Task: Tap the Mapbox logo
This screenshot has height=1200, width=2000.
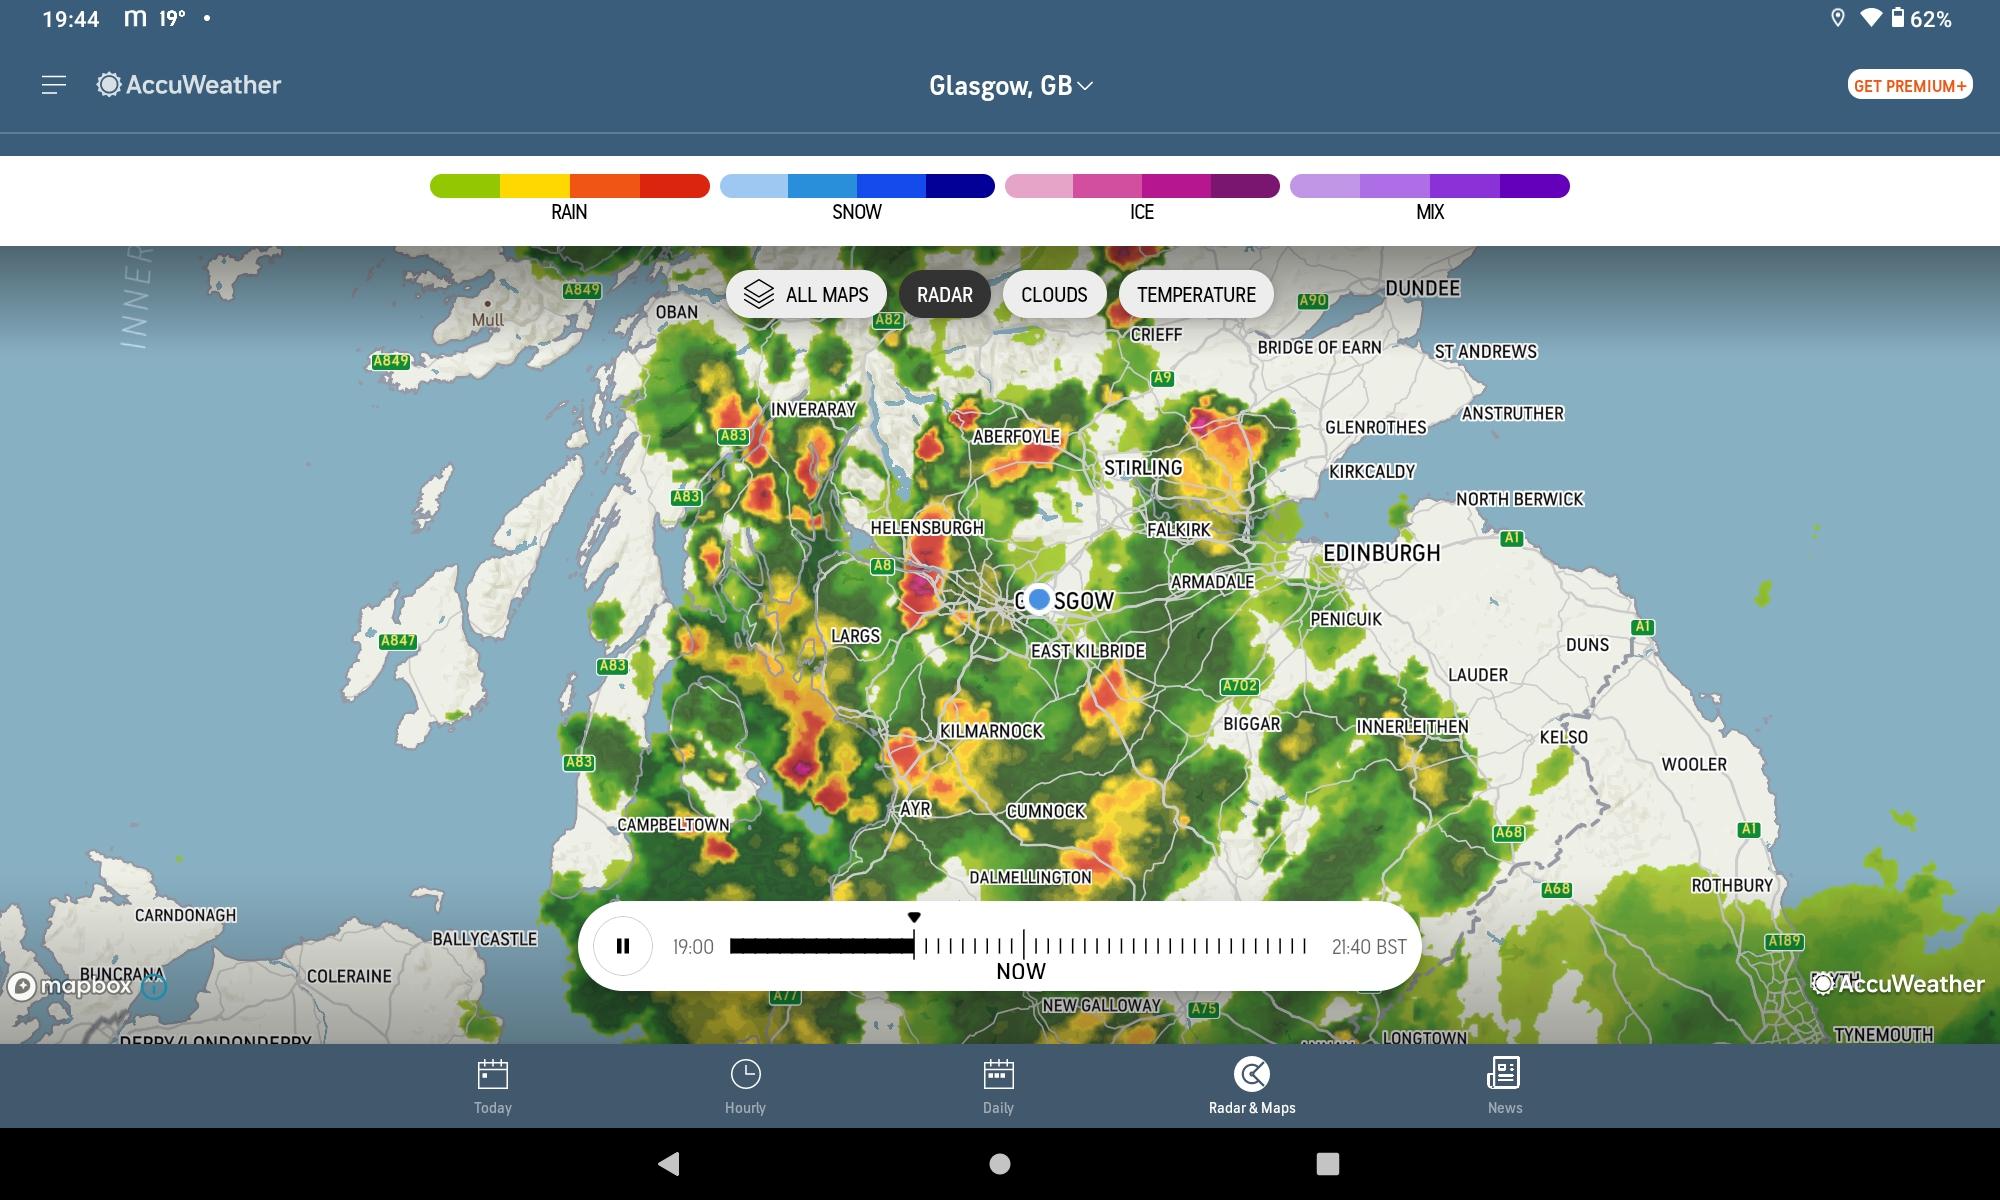Action: [x=70, y=986]
